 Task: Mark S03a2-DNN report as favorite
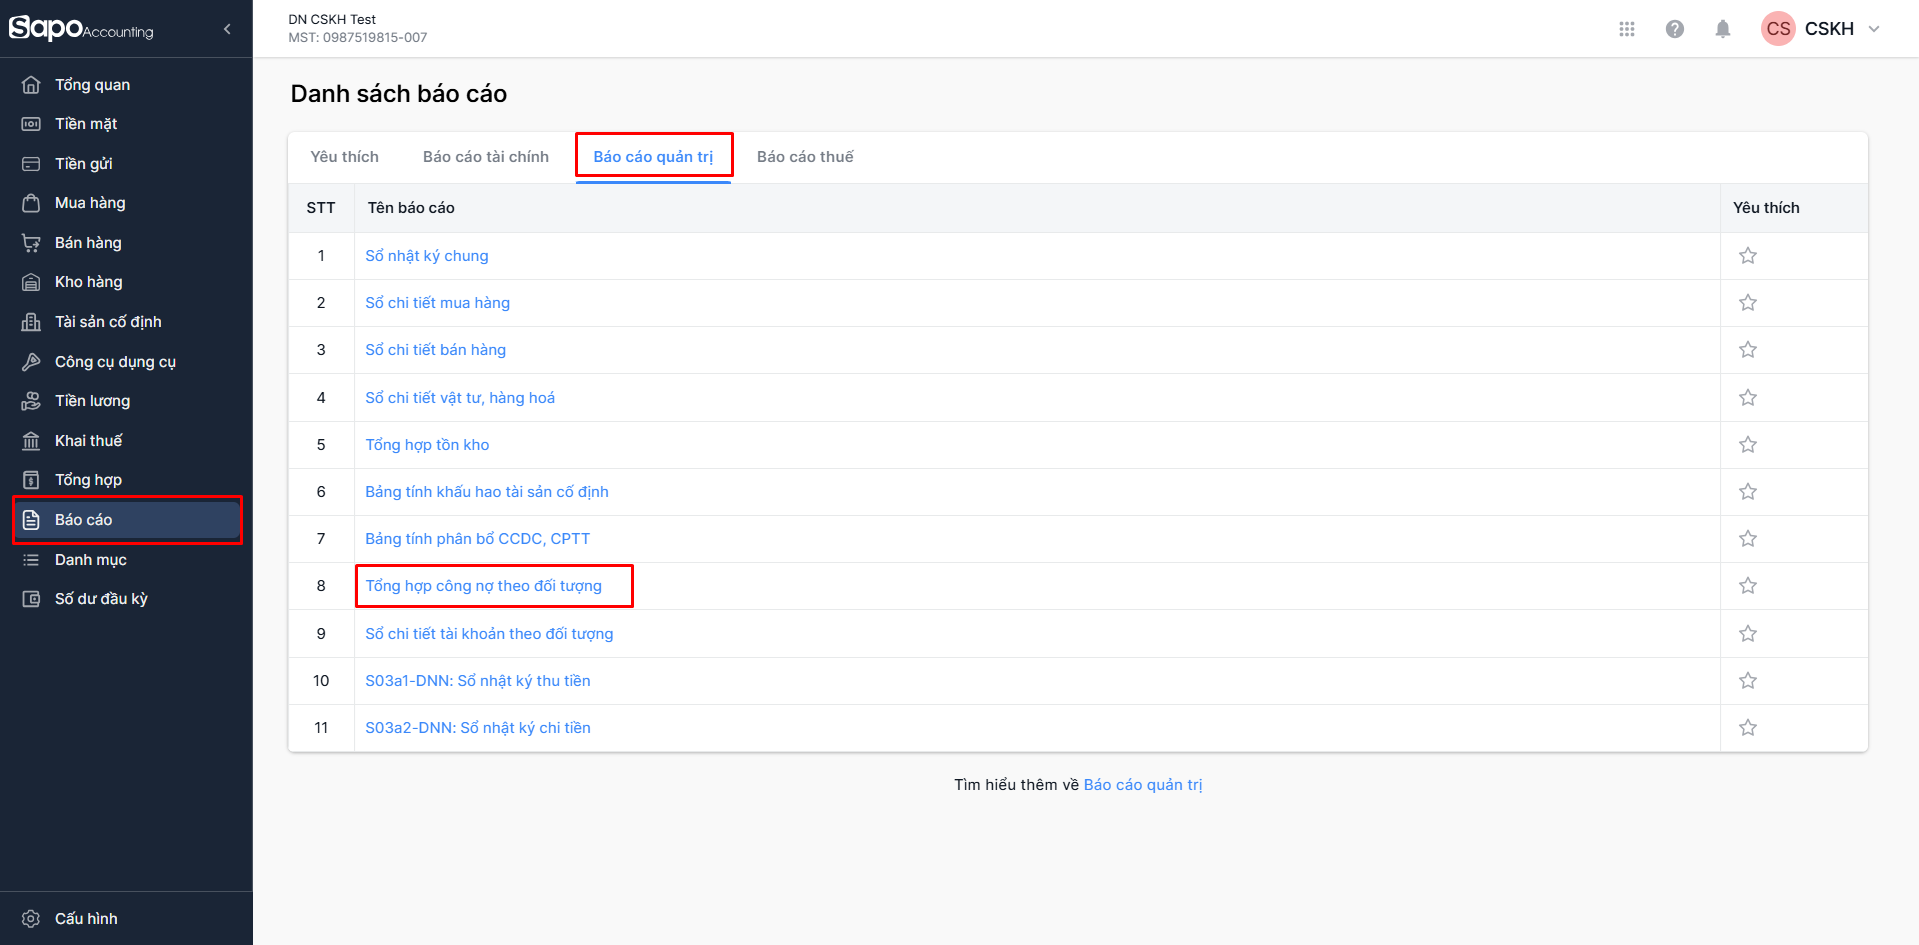(1748, 728)
